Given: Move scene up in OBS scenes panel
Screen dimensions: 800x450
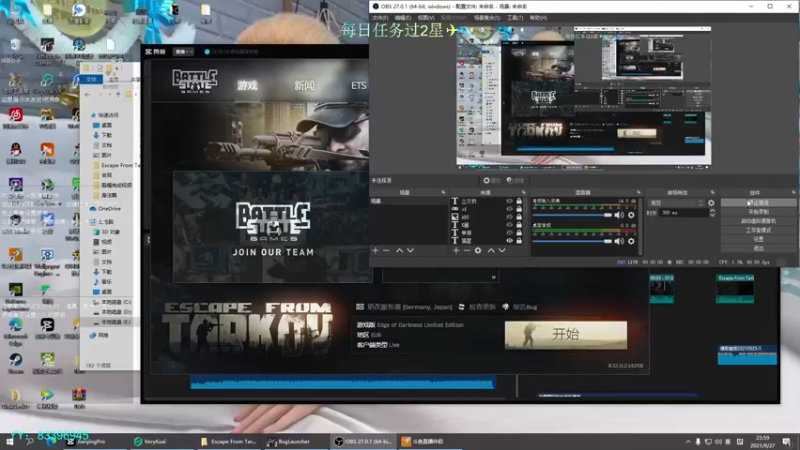Looking at the screenshot, I should [399, 251].
